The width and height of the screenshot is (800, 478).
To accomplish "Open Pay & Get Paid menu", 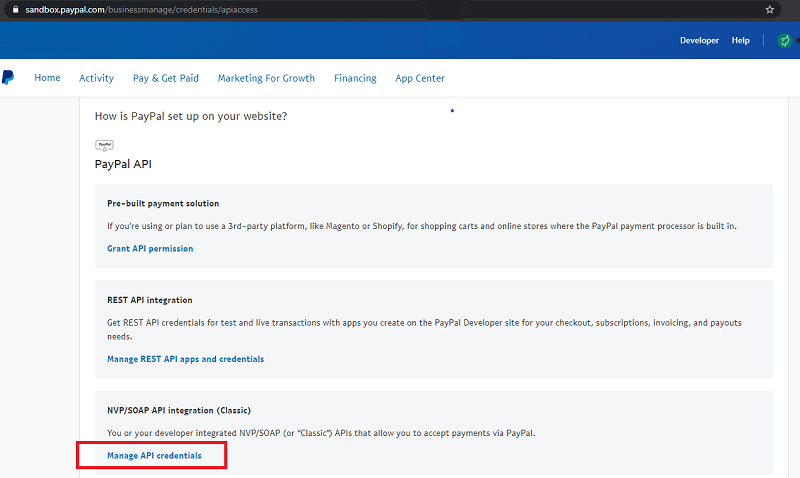I will (166, 78).
